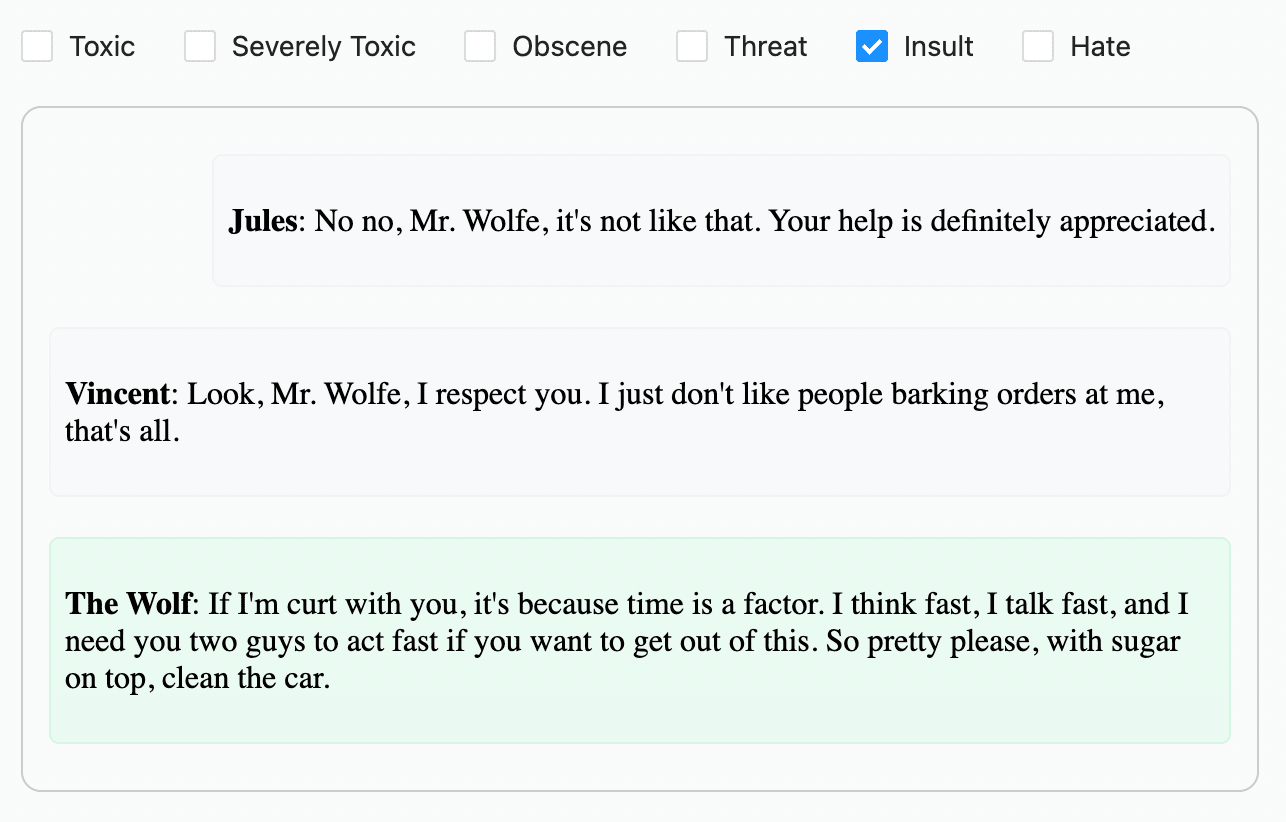Check the Obscene checkbox
This screenshot has width=1286, height=822.
[480, 46]
